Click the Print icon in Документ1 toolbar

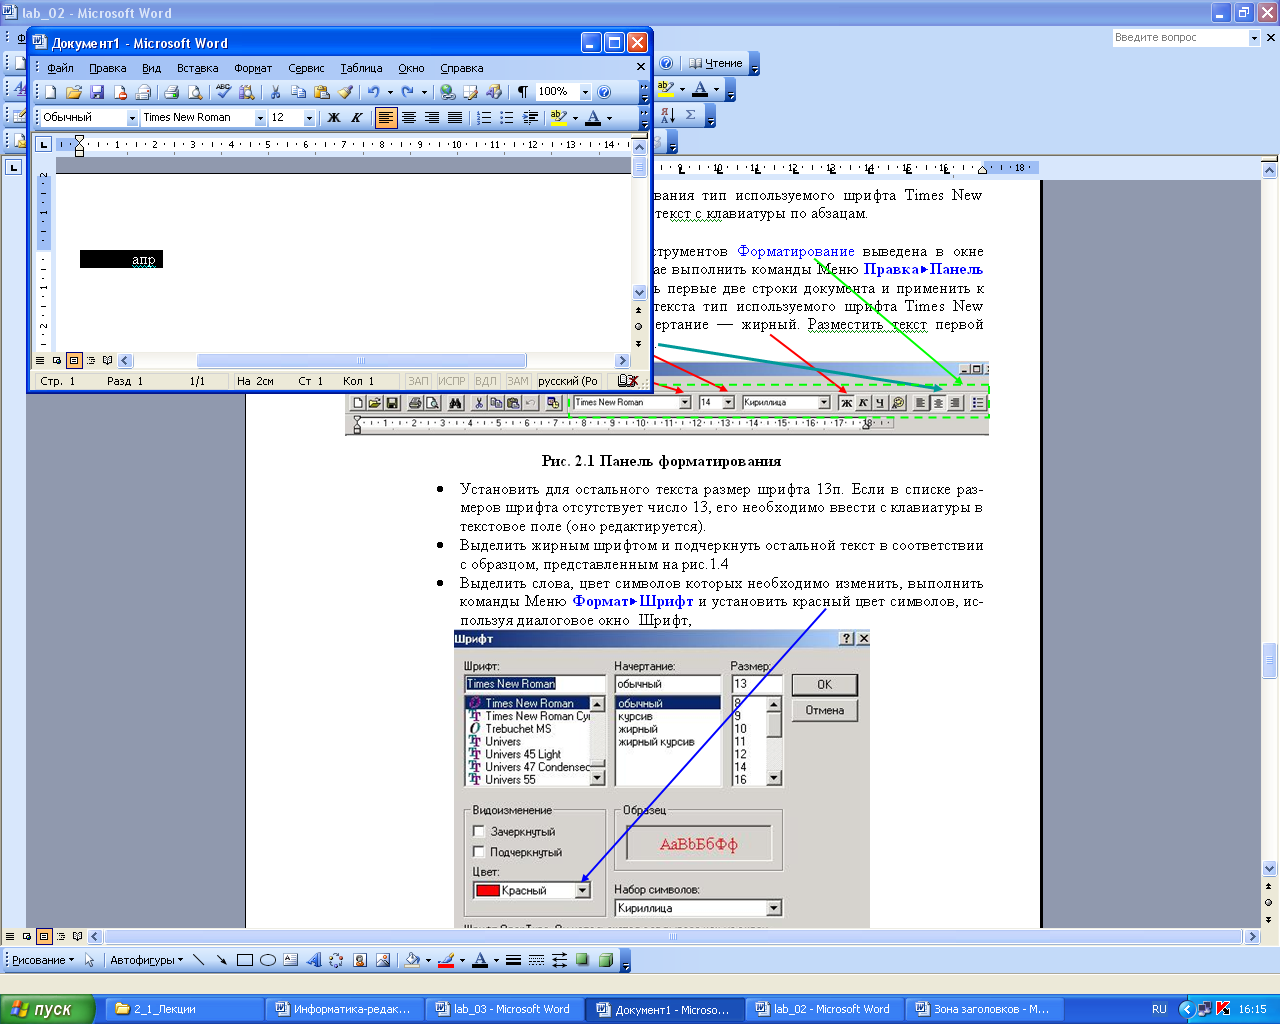171,92
